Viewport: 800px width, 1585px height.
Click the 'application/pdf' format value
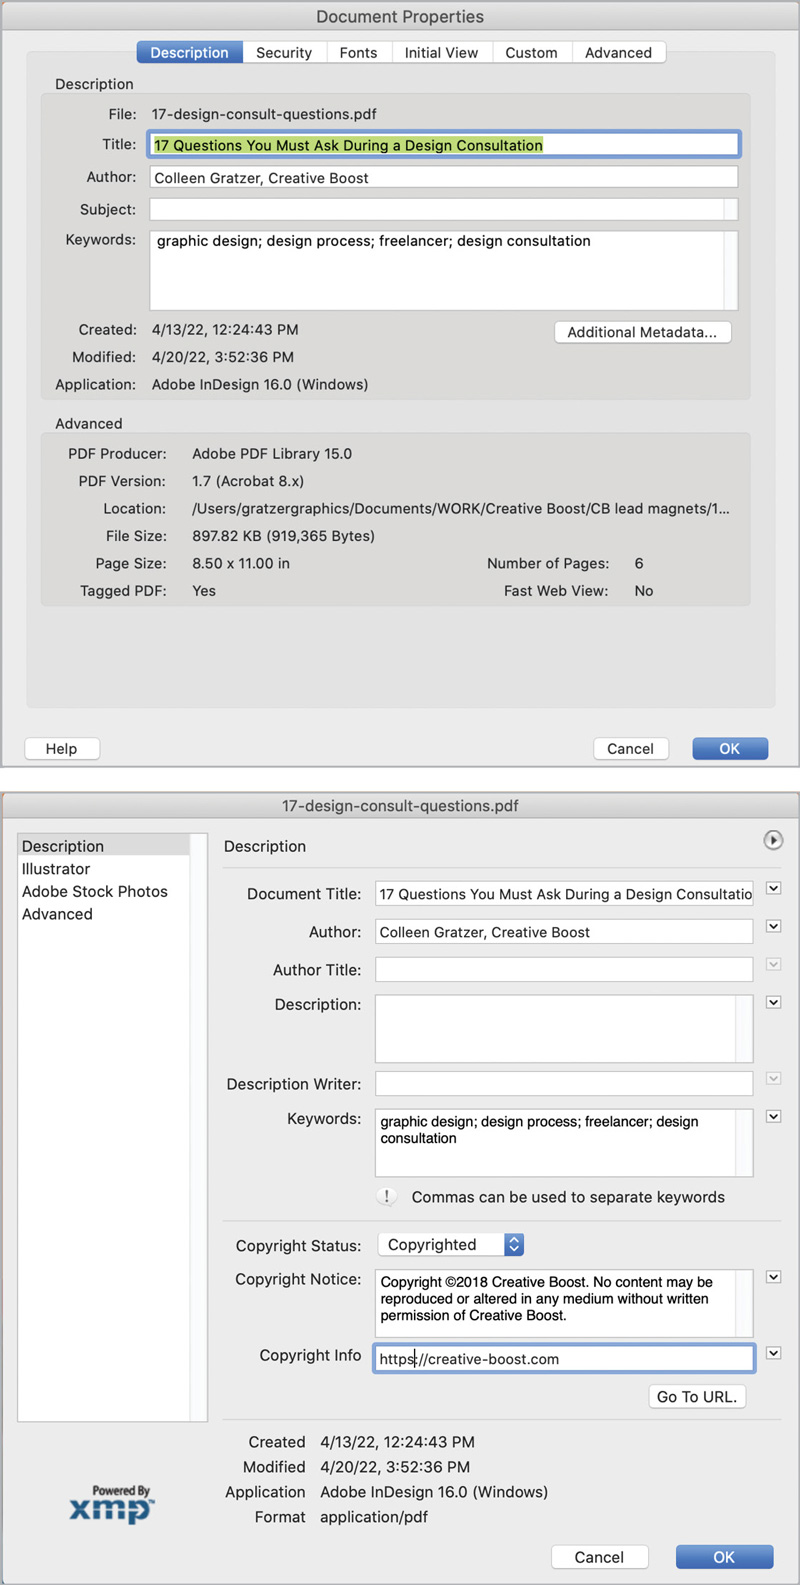point(374,1517)
